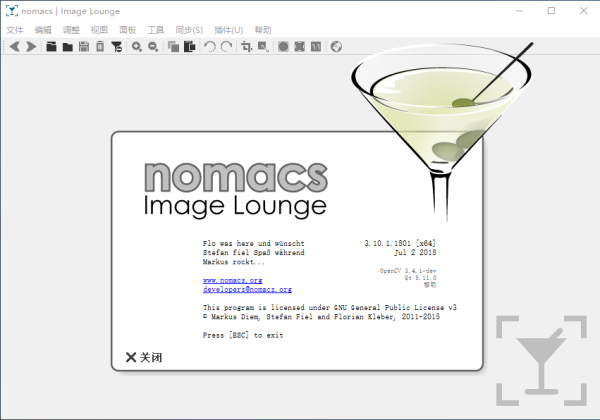The image size is (600, 420).
Task: Maximize the nomacs window
Action: [551, 11]
